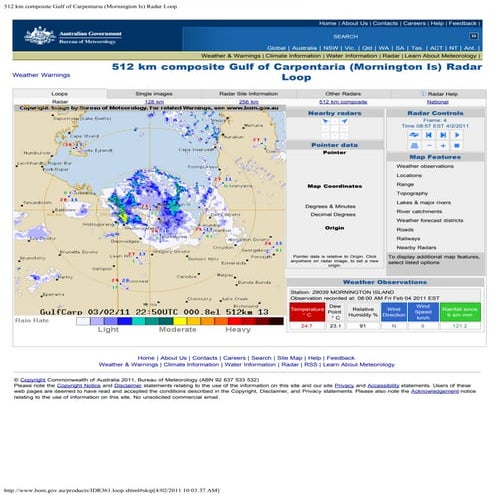The width and height of the screenshot is (495, 495).
Task: Select Qld in the state navigation
Action: [x=367, y=48]
